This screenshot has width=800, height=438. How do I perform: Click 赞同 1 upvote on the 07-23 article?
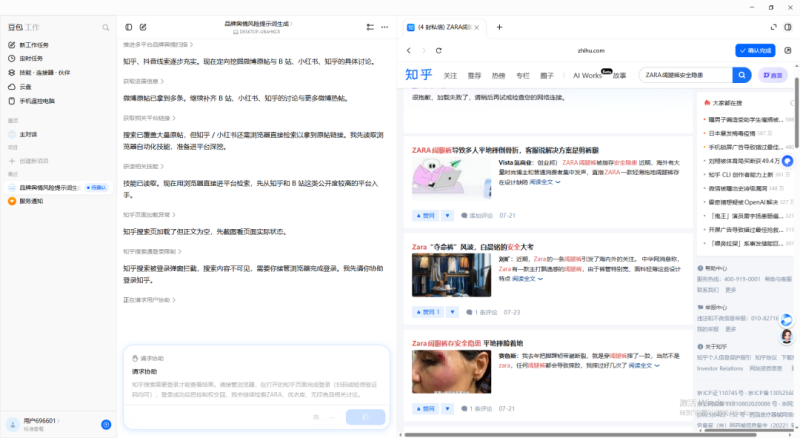[x=428, y=312]
